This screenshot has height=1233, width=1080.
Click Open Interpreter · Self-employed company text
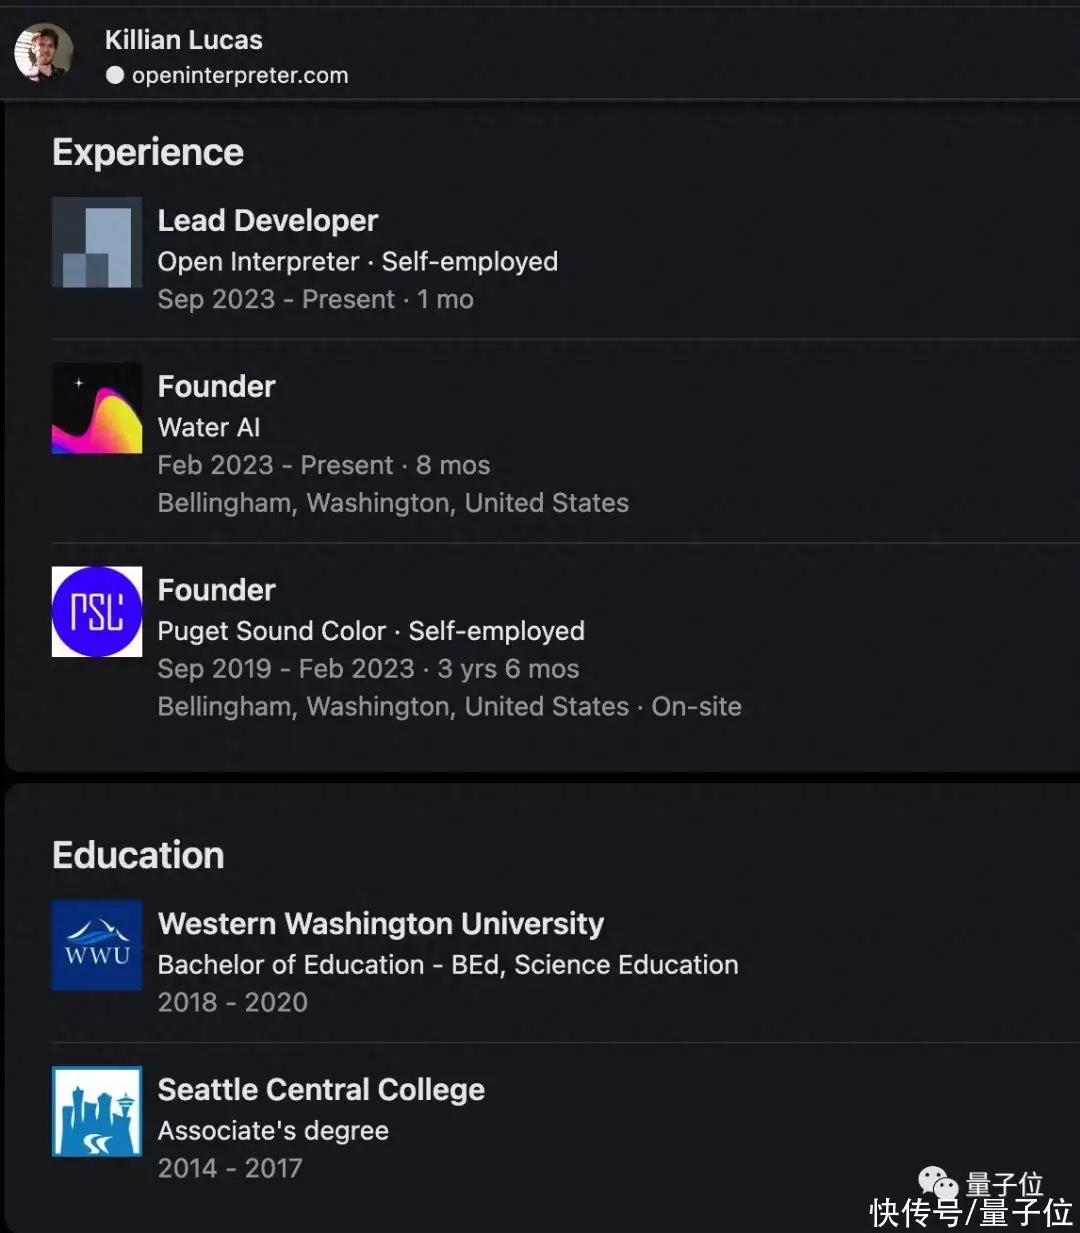[x=358, y=261]
